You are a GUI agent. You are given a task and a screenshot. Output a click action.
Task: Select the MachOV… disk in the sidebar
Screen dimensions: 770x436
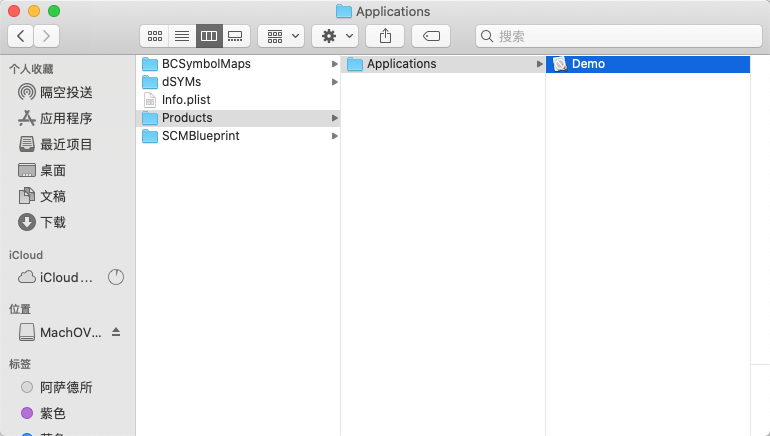tap(60, 332)
